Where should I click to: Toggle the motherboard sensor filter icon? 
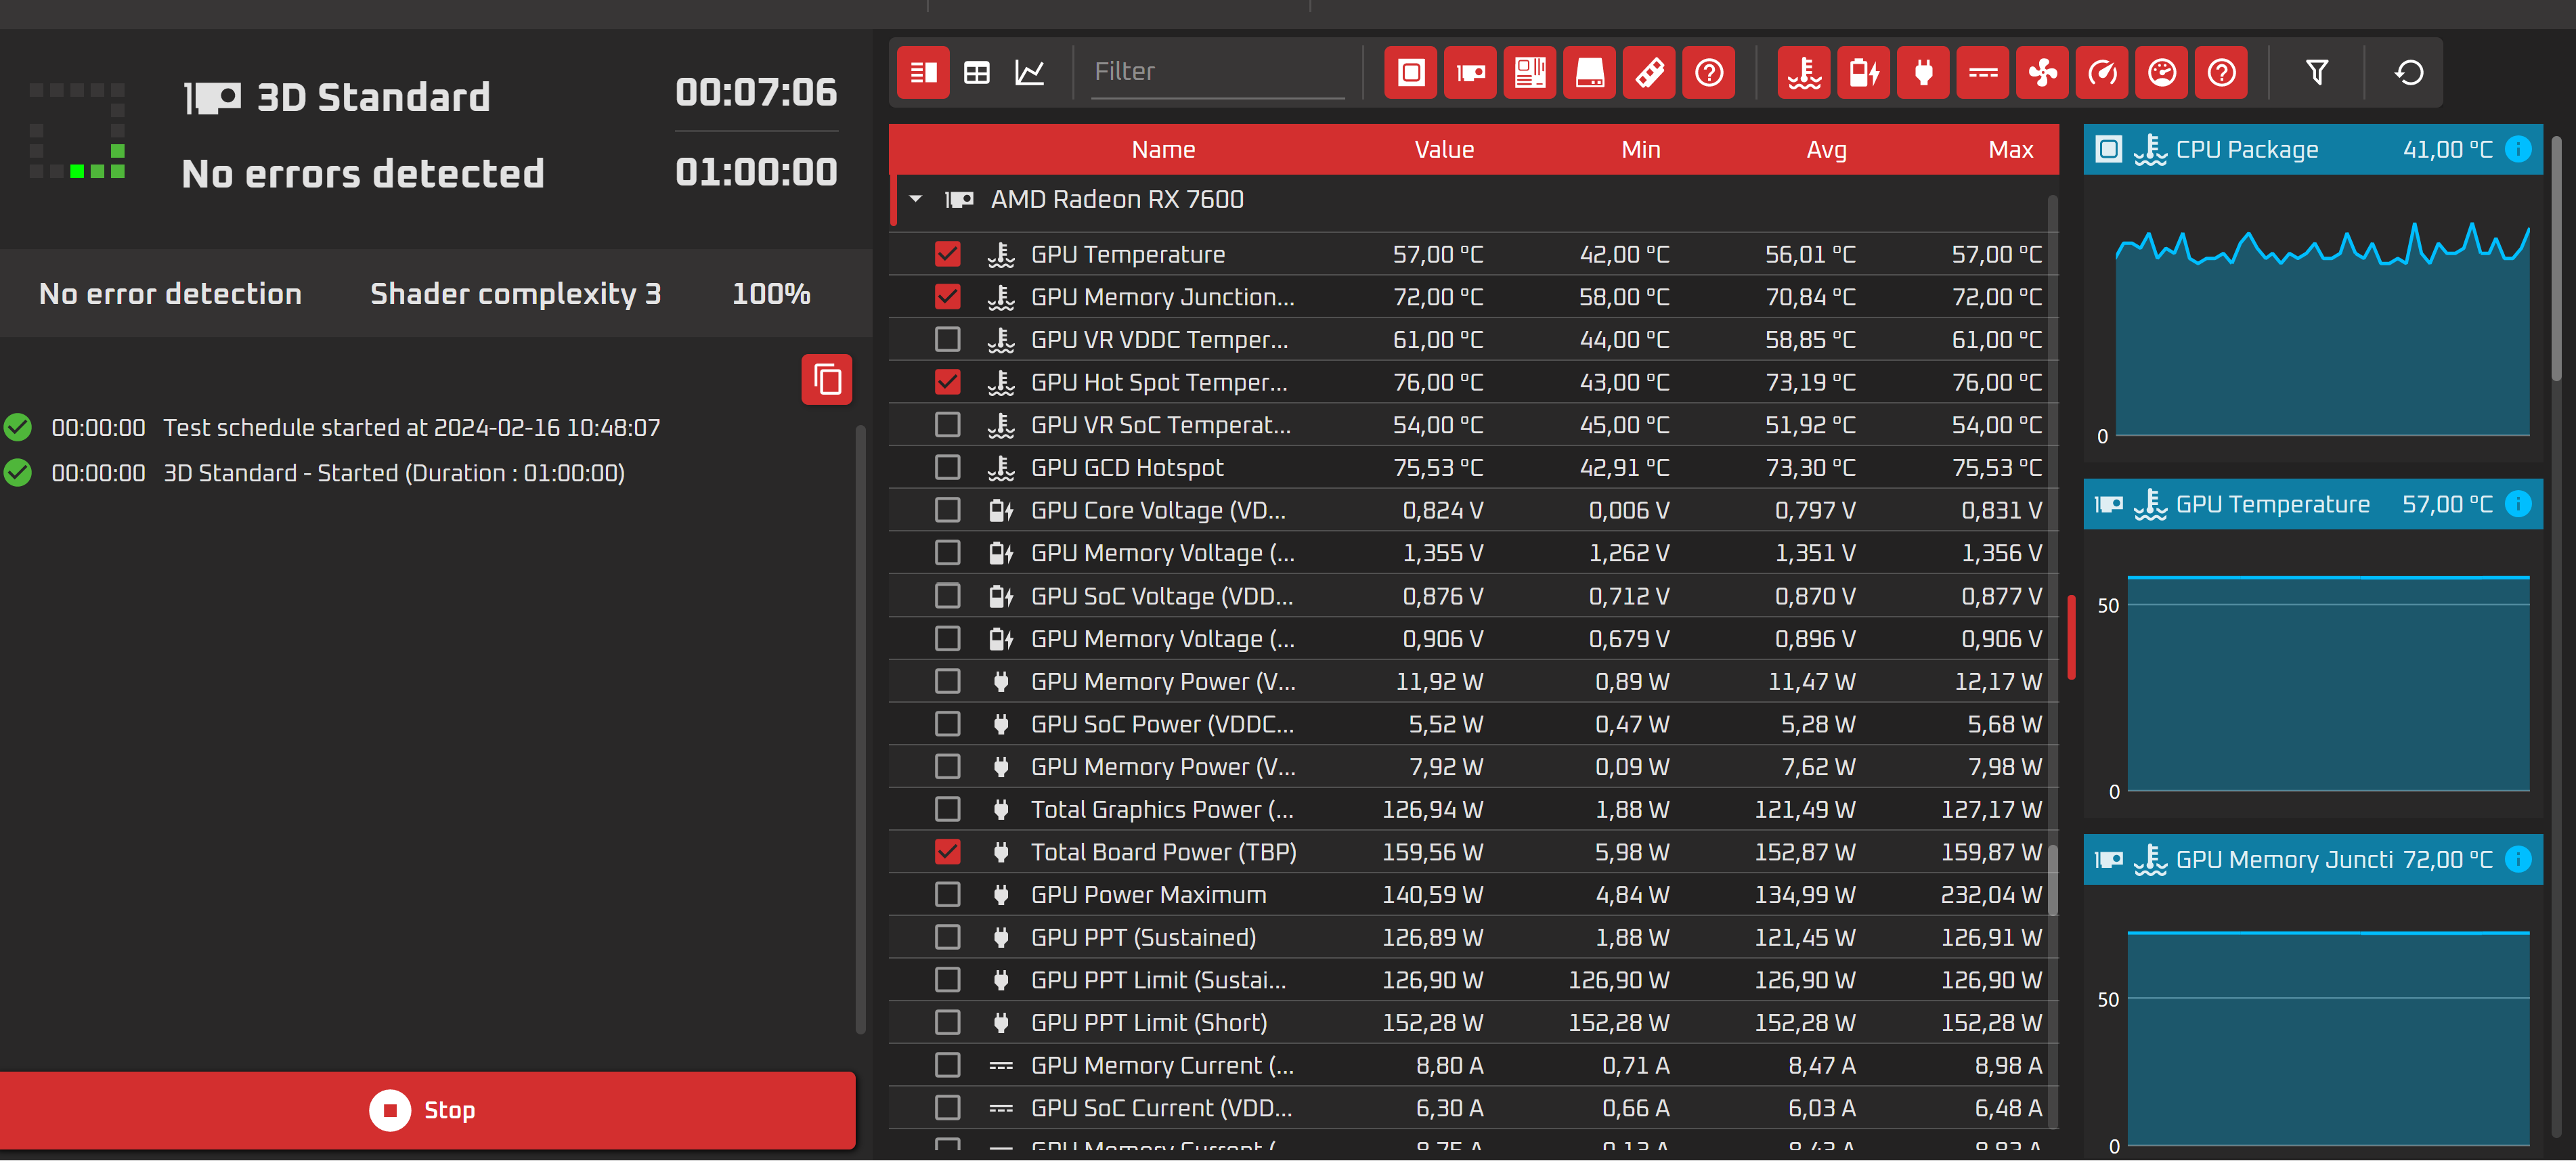(1529, 72)
